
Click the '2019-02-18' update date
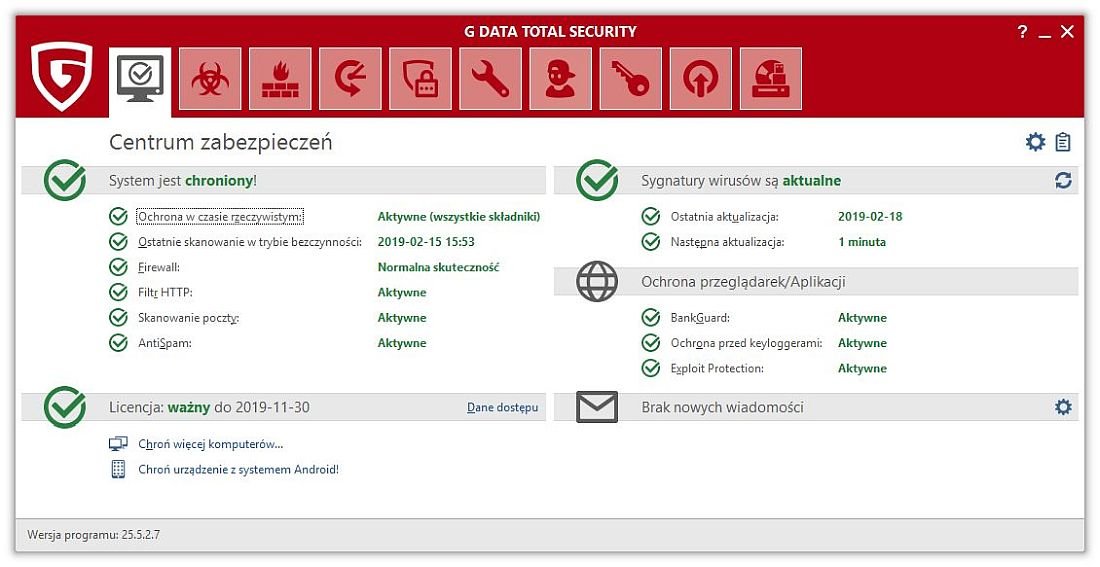click(x=870, y=217)
